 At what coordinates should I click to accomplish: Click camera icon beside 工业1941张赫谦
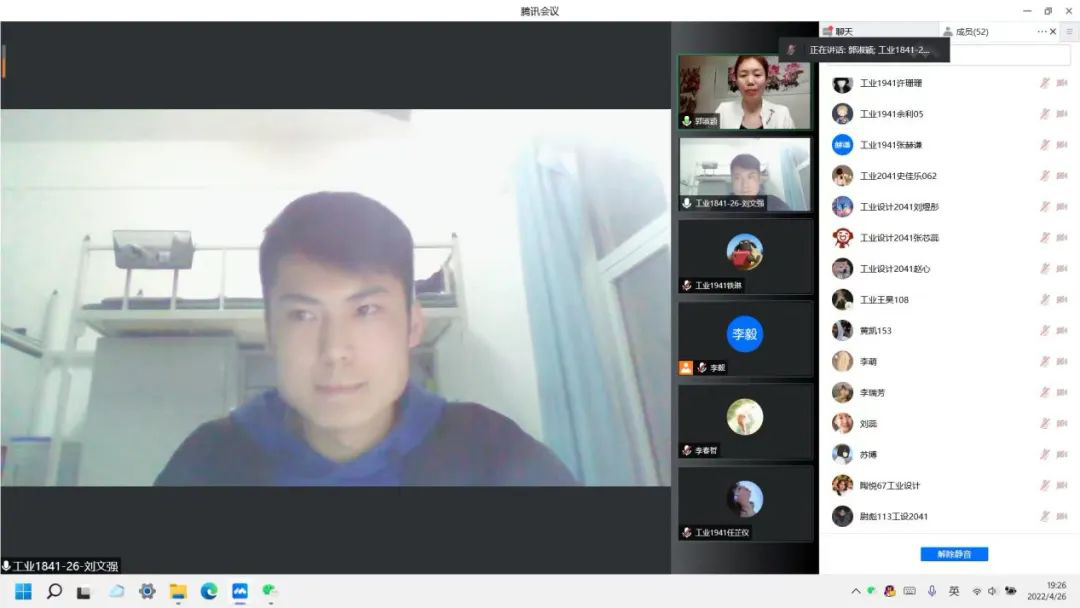click(1063, 146)
